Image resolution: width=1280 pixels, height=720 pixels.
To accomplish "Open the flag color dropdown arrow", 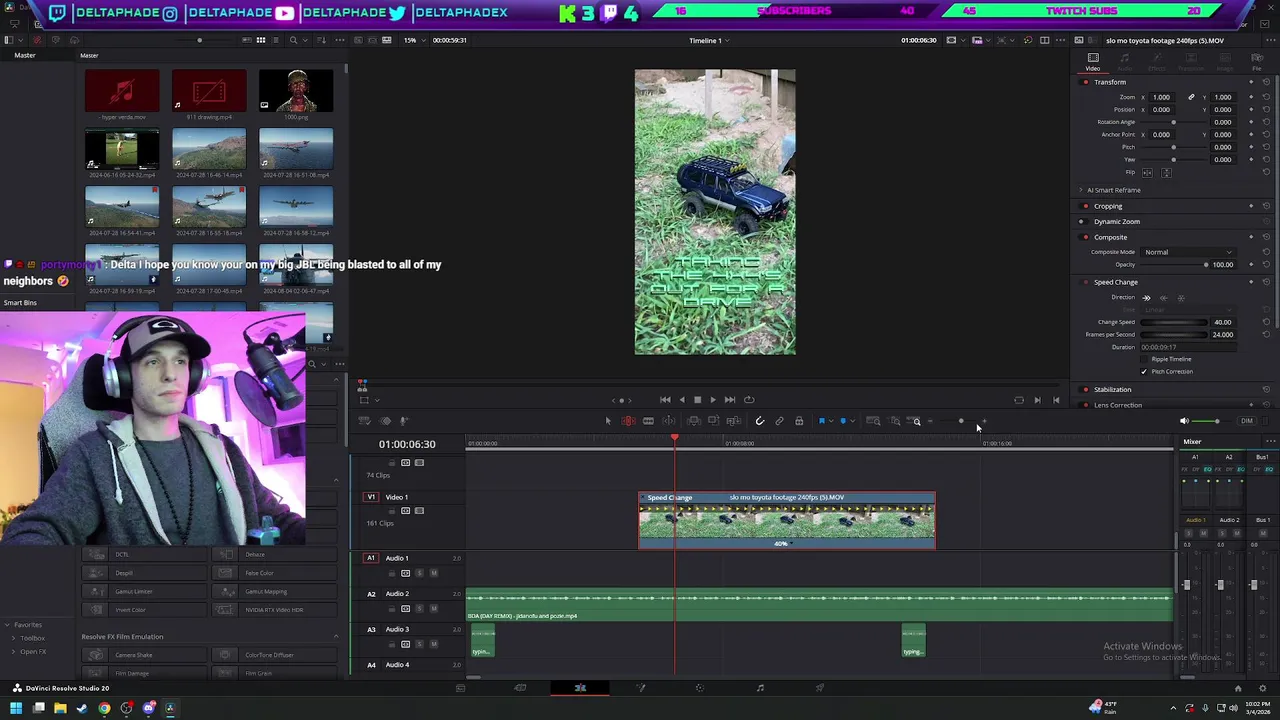I will tap(831, 421).
